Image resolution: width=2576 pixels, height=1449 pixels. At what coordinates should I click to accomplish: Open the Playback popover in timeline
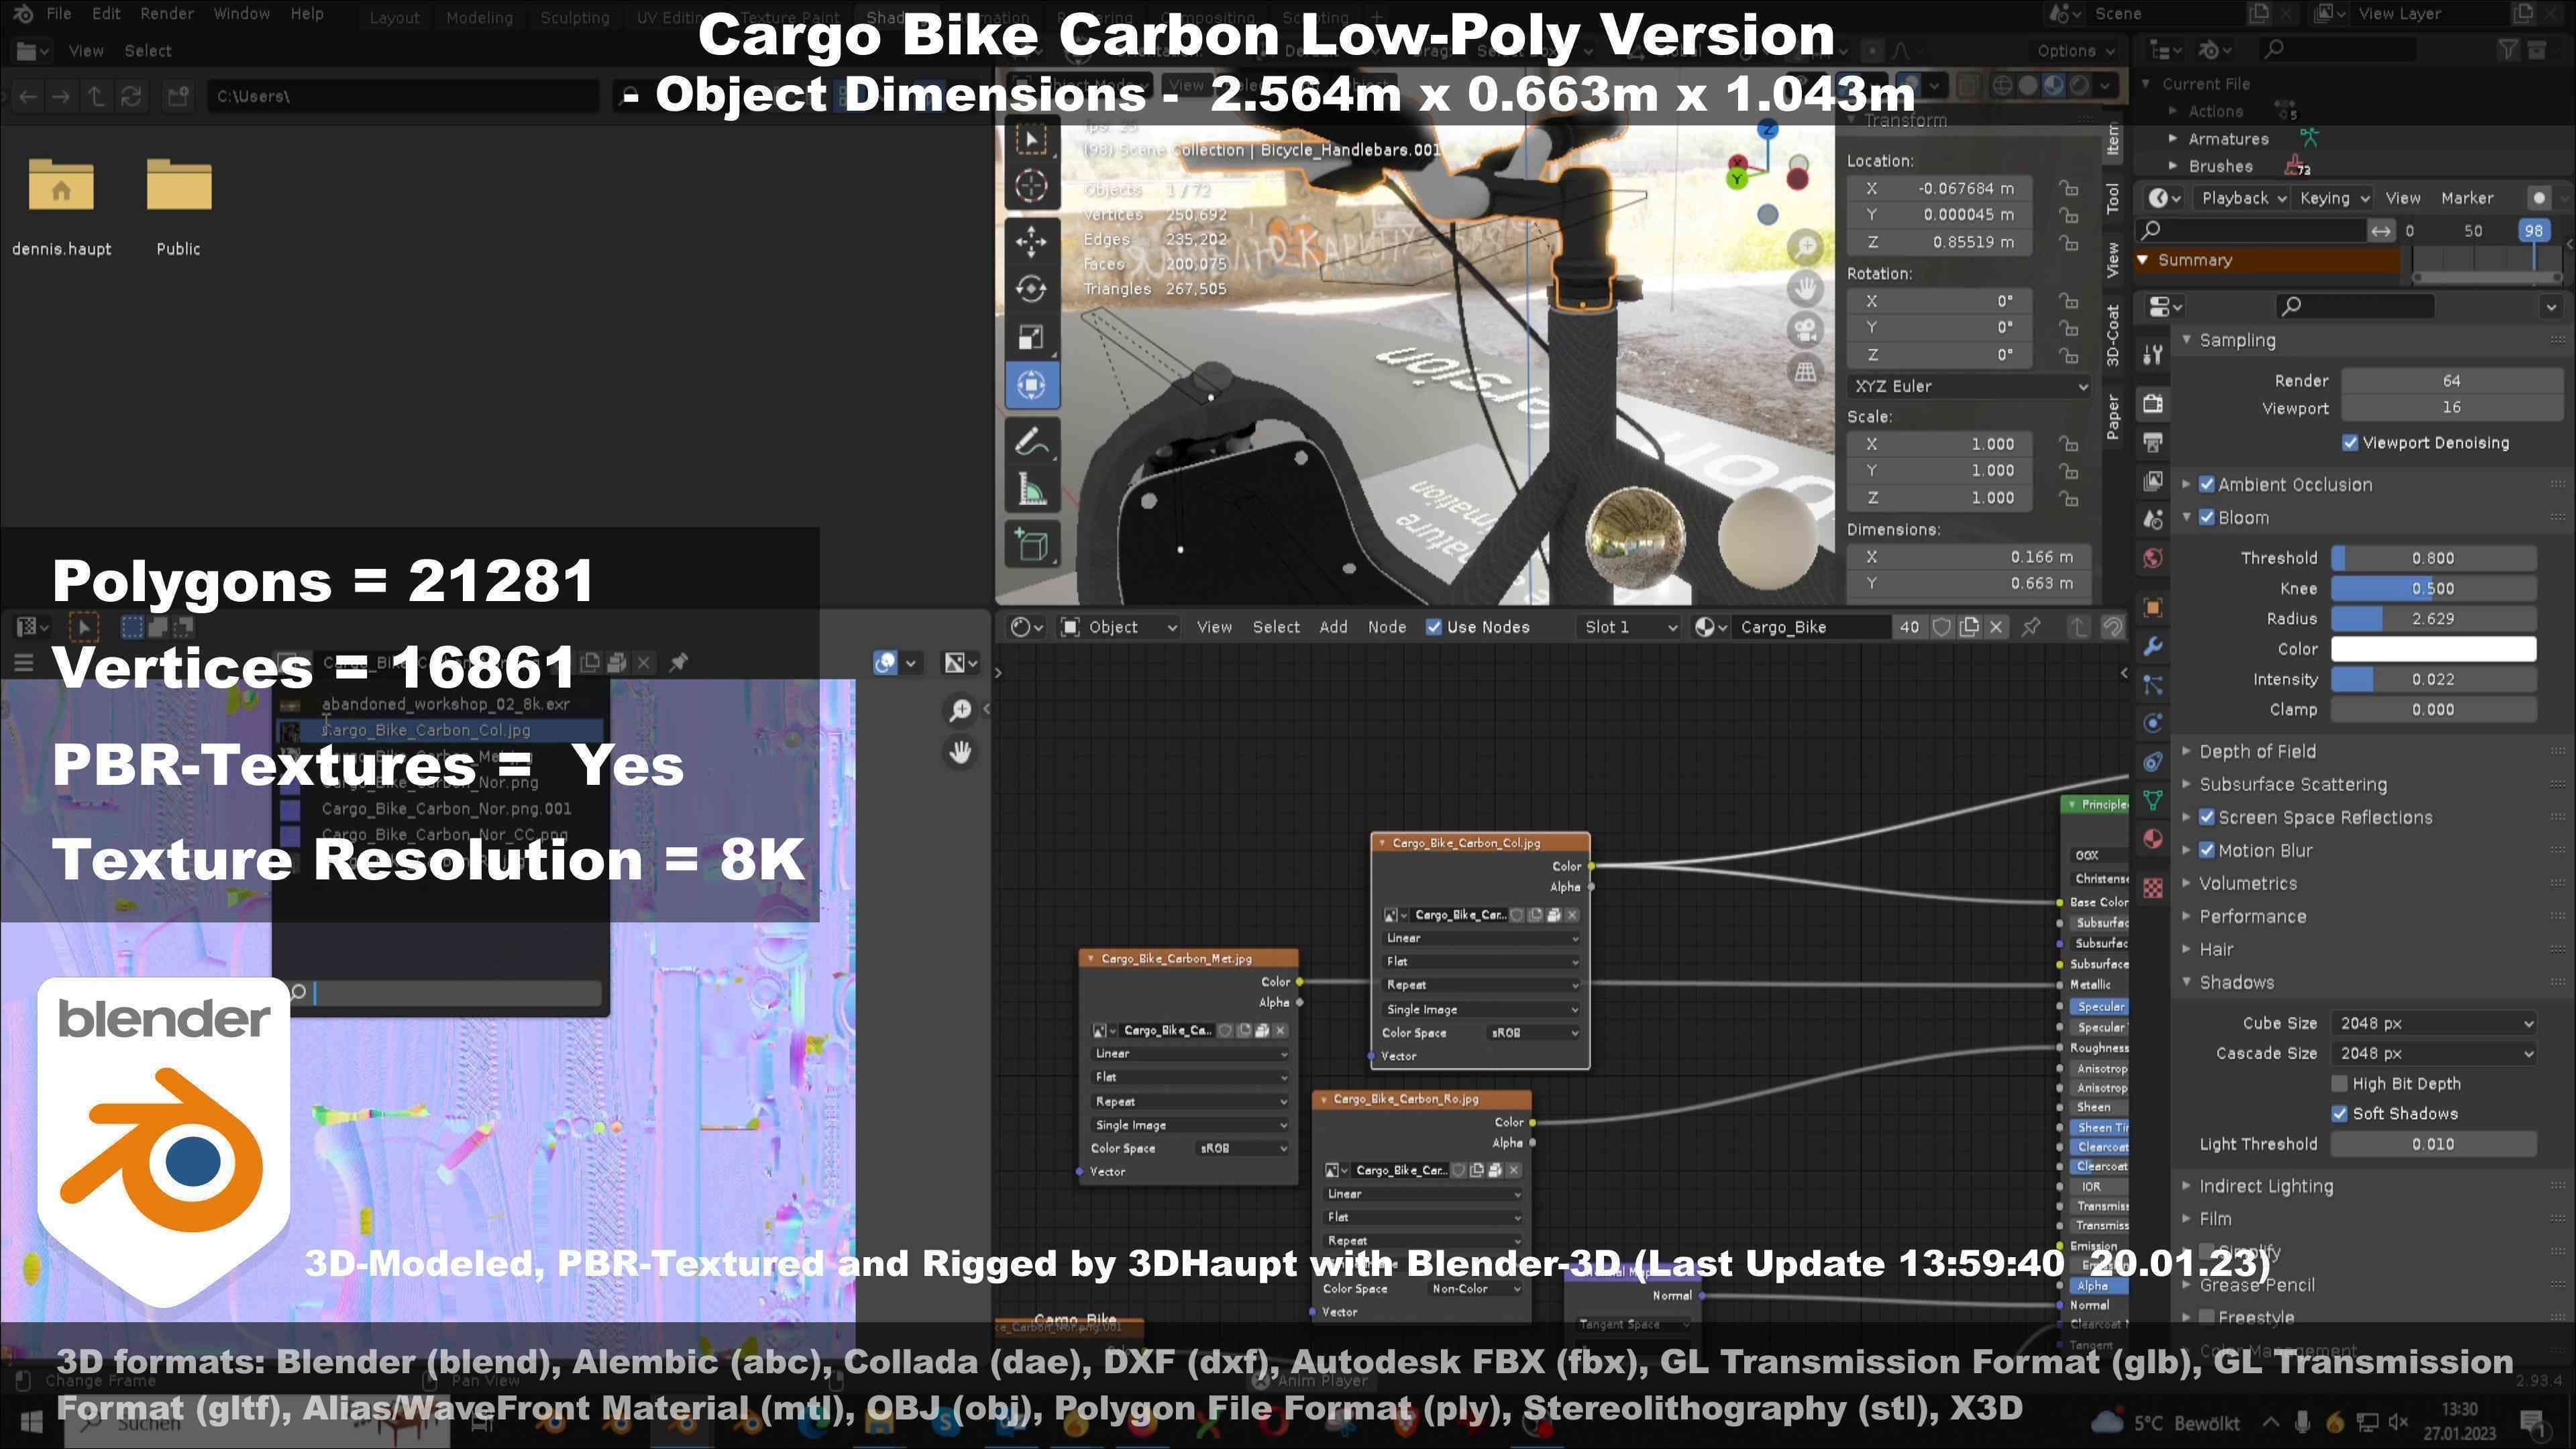tap(2243, 198)
